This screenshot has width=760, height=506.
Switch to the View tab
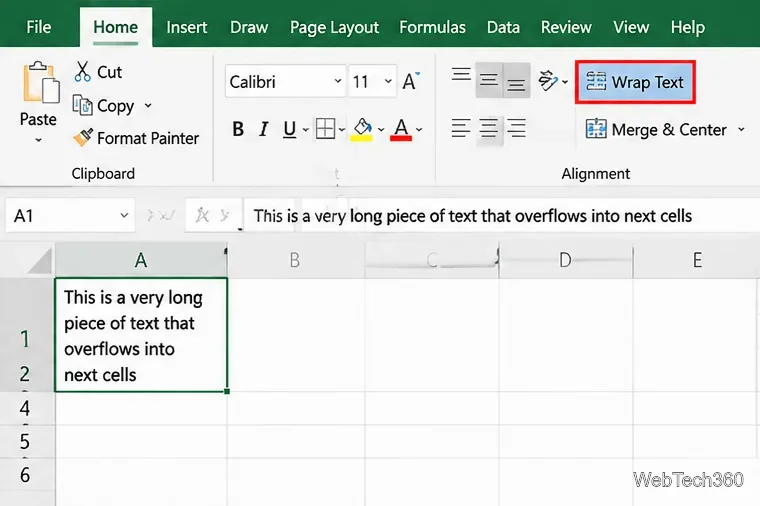tap(631, 27)
